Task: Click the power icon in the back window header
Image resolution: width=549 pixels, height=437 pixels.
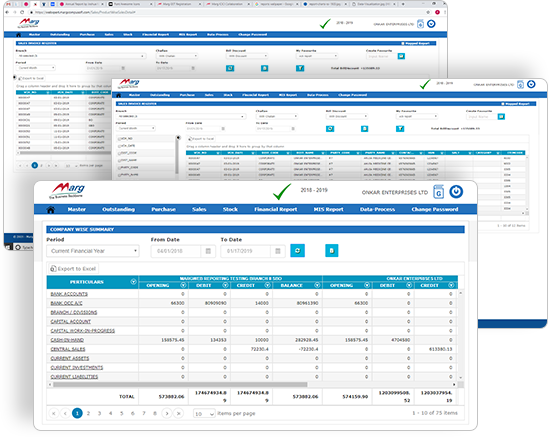Action: pos(431,24)
